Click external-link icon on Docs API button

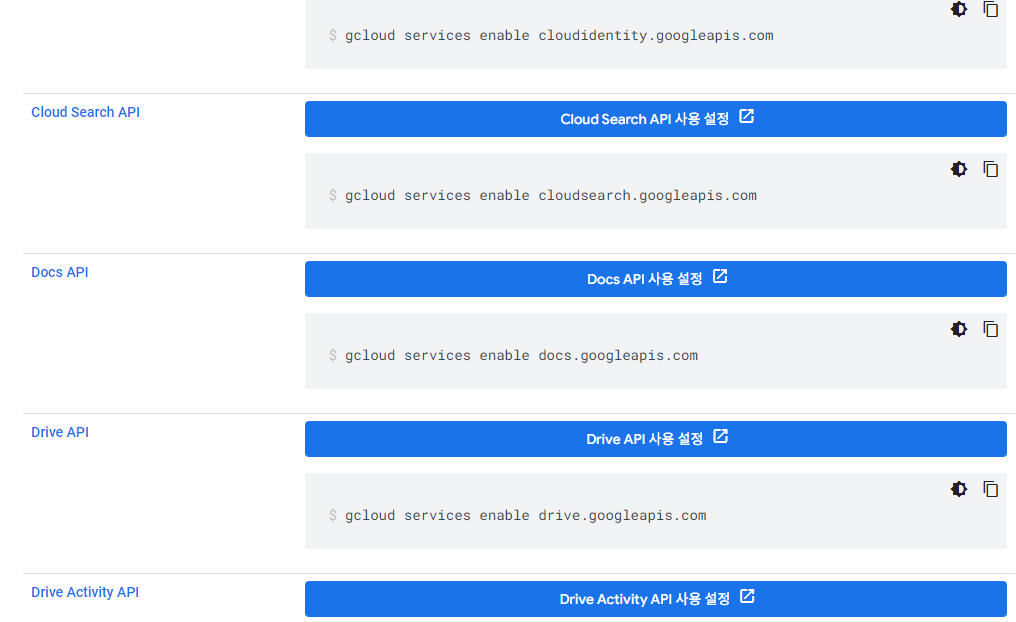(x=720, y=277)
